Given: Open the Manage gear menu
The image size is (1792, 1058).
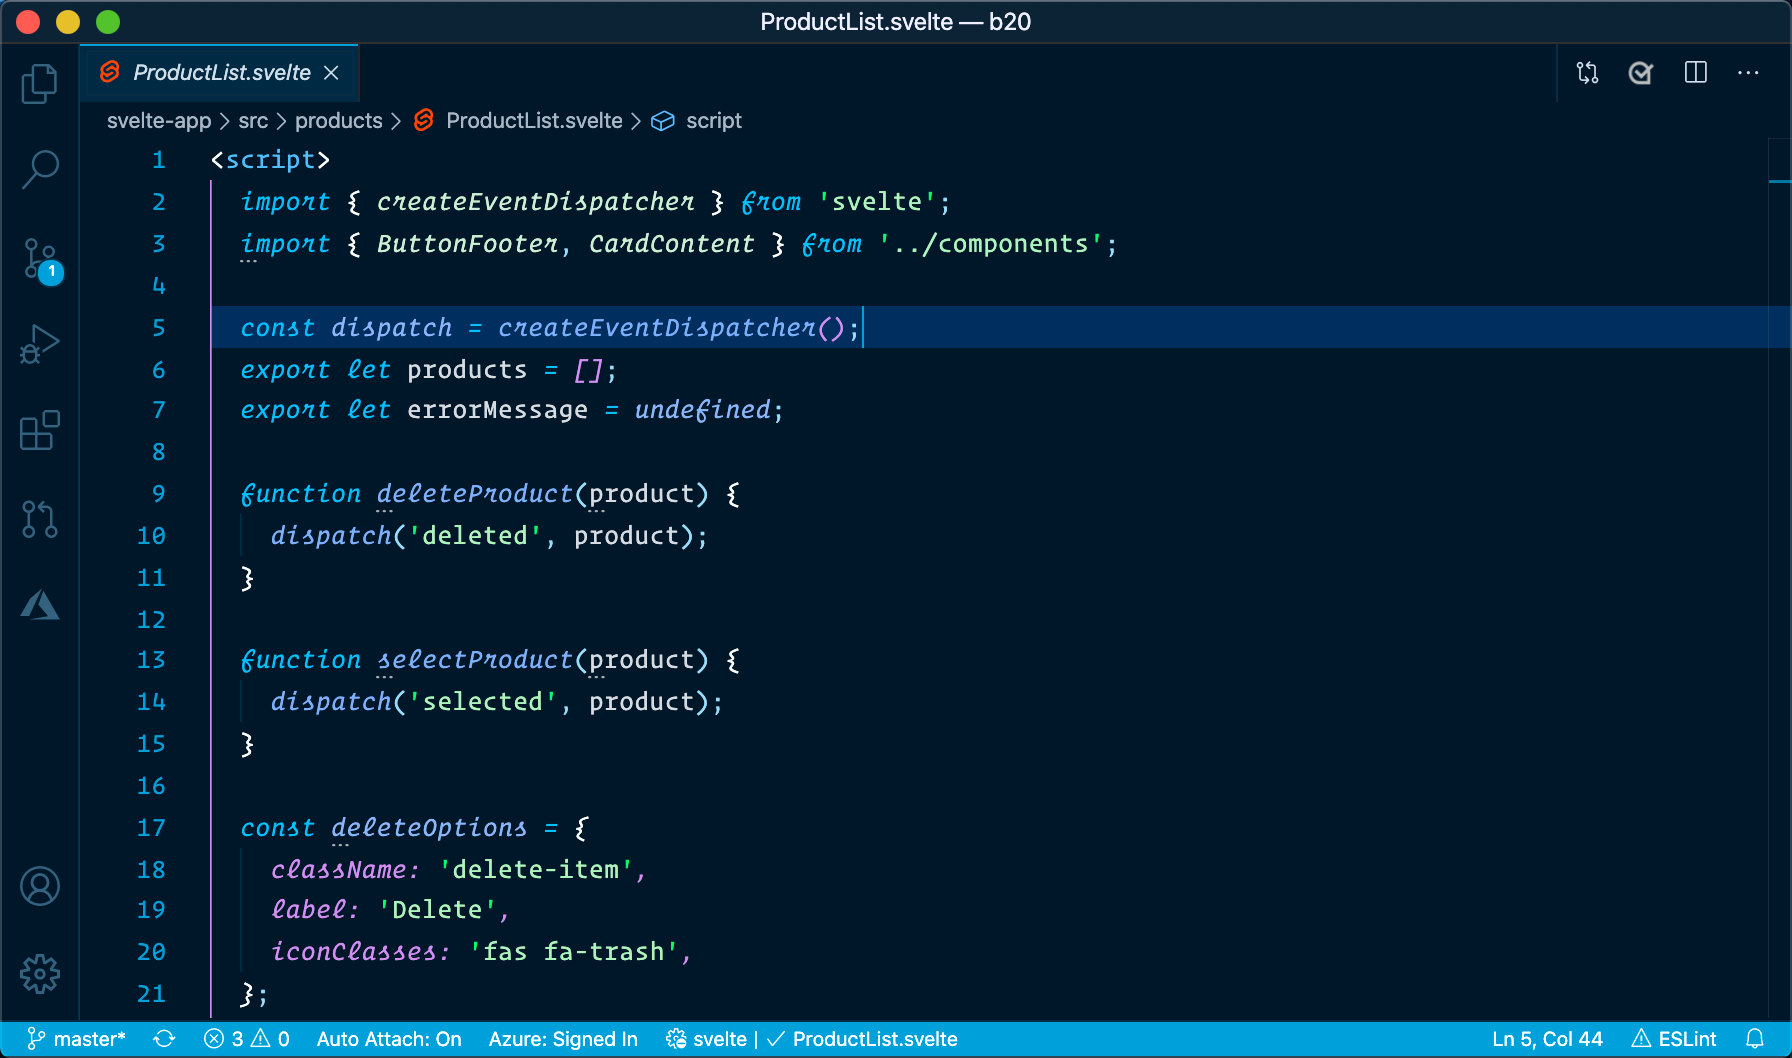Looking at the screenshot, I should tap(39, 973).
